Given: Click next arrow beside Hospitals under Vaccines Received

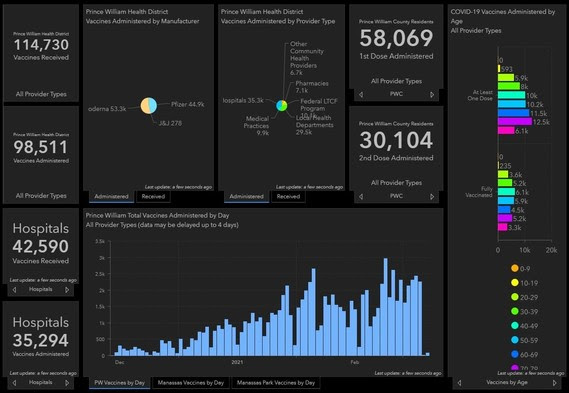Looking at the screenshot, I should tap(67, 290).
